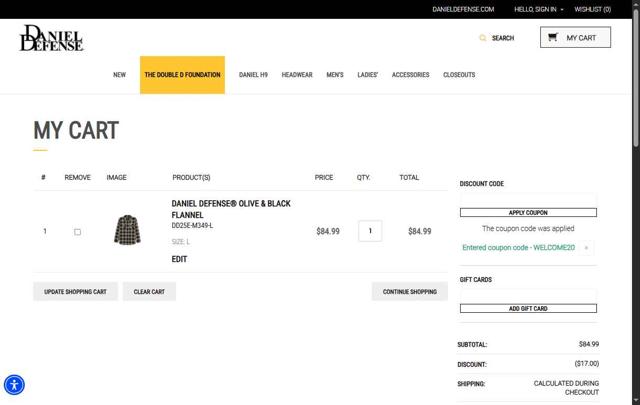The width and height of the screenshot is (640, 405).
Task: Click the Add Gift Card button
Action: (528, 309)
